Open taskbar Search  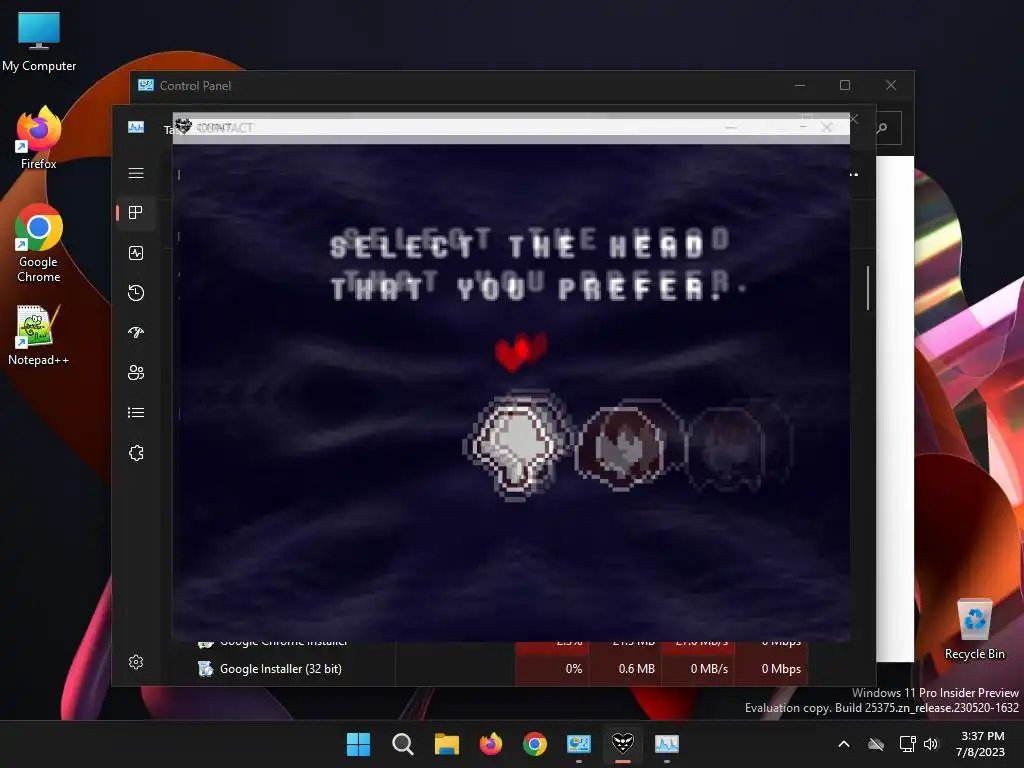(402, 744)
